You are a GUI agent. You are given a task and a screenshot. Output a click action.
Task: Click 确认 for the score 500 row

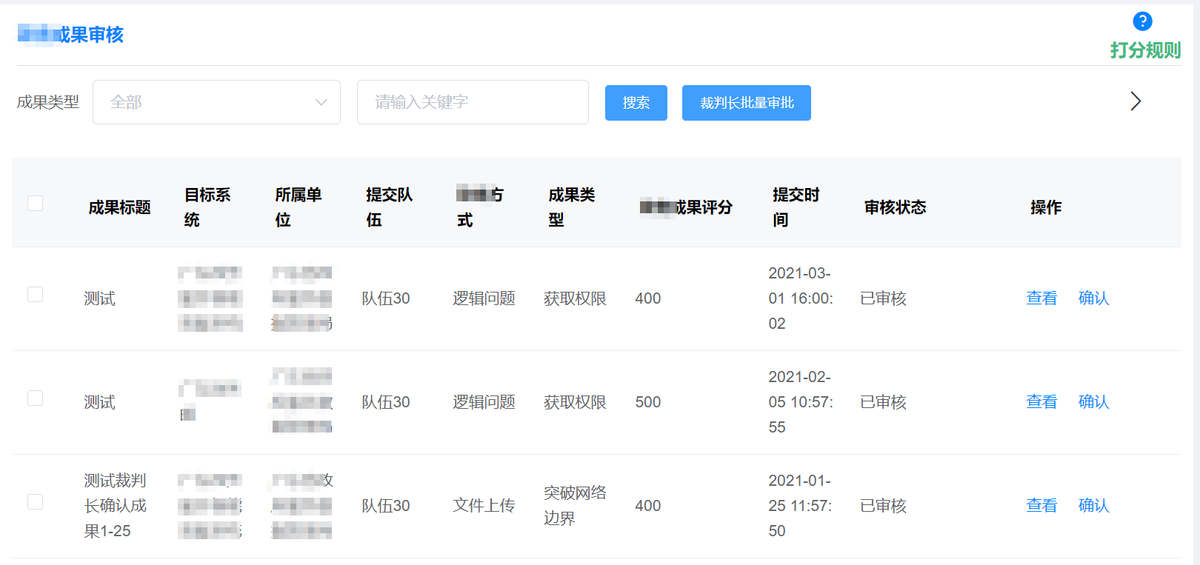pos(1094,402)
